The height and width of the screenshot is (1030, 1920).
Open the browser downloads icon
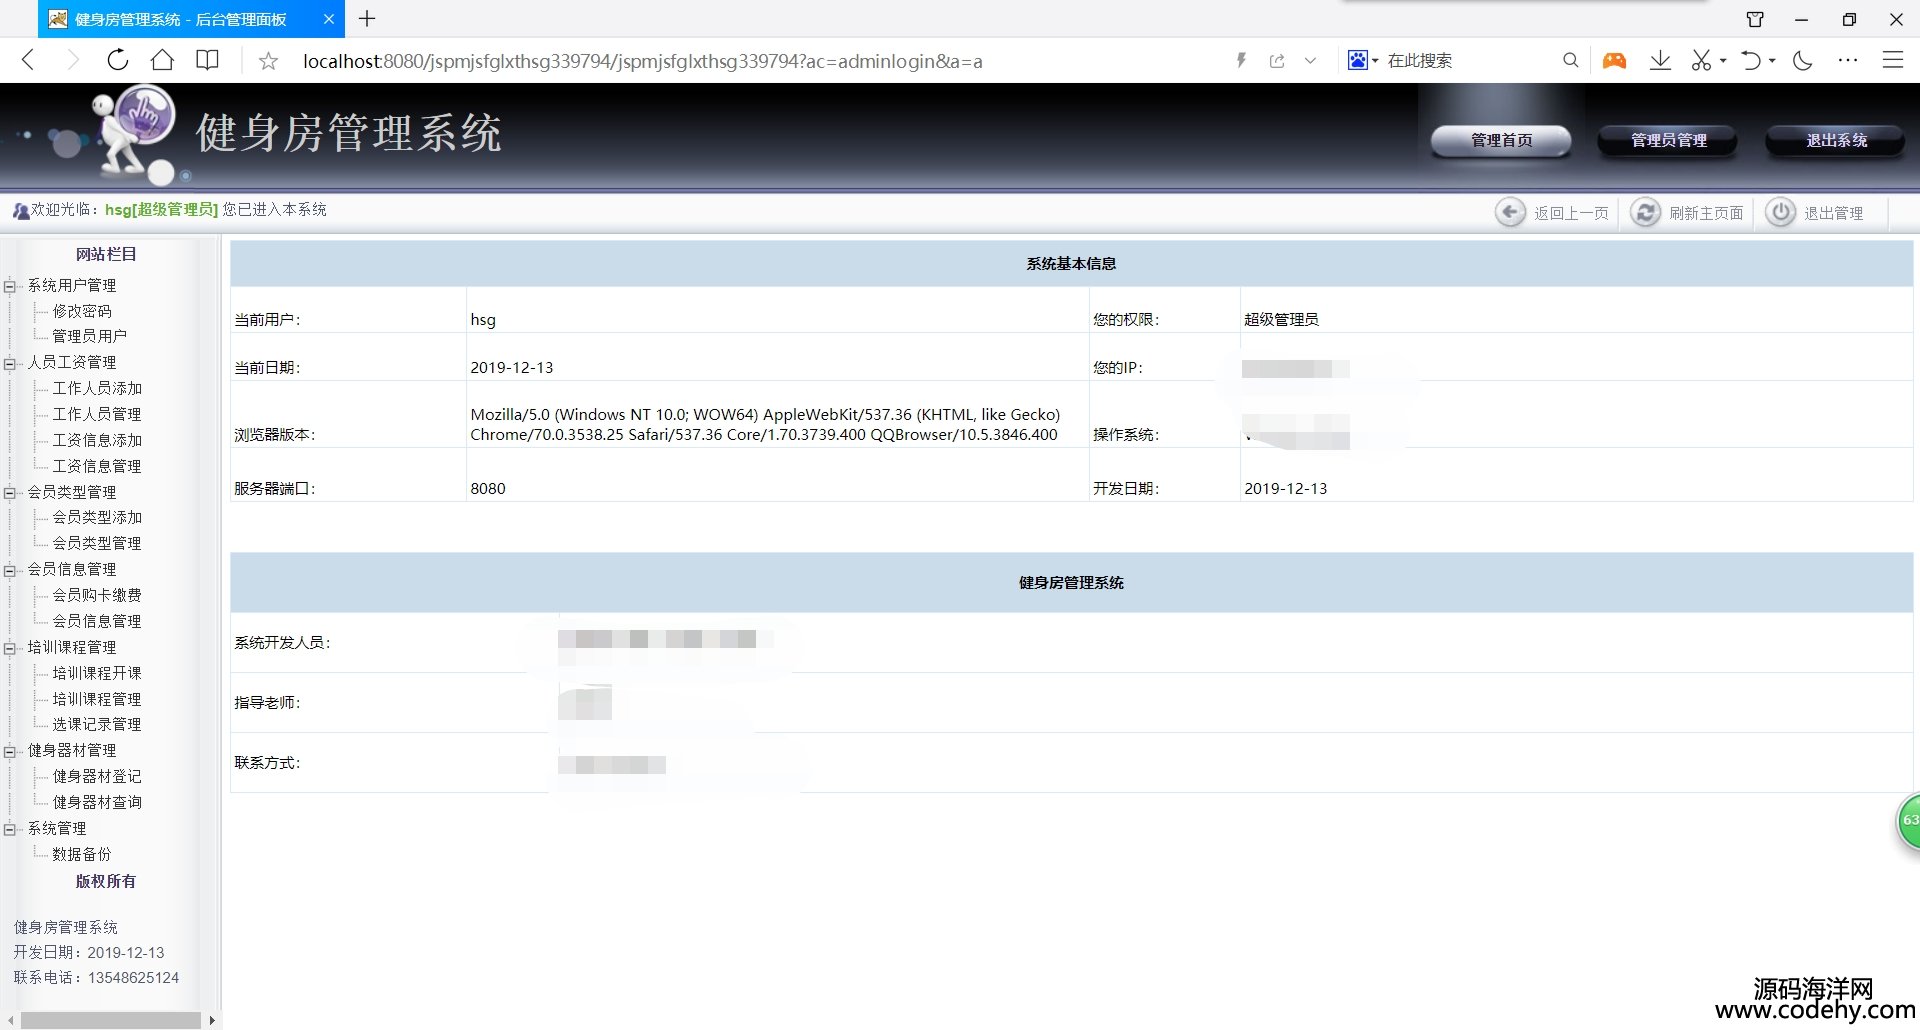pos(1660,60)
